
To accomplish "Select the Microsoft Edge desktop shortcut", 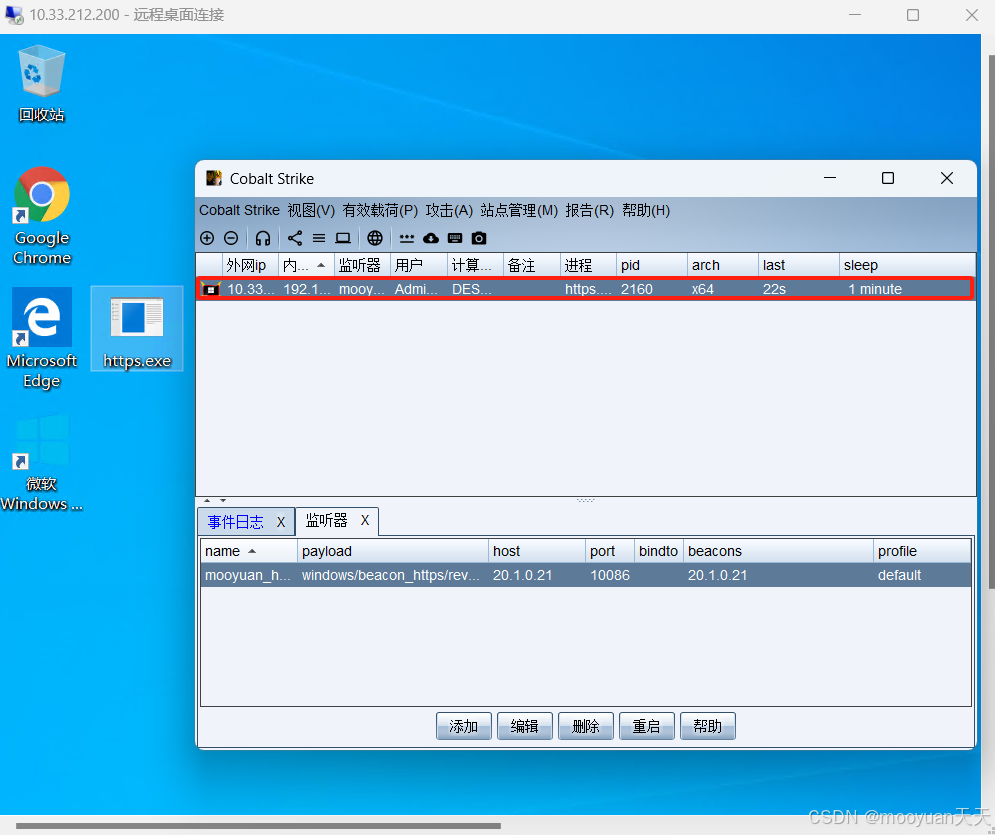I will tap(41, 339).
